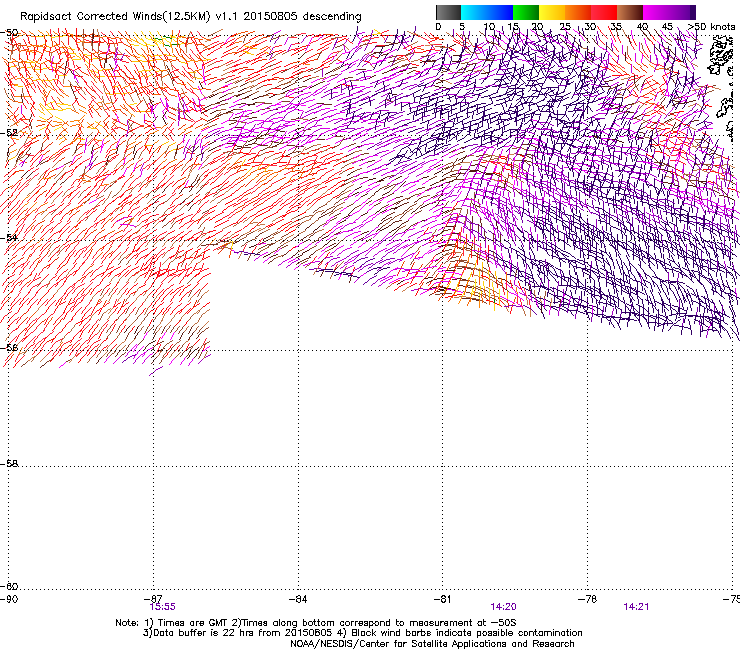Click the "40" label under the color bar

tap(642, 27)
